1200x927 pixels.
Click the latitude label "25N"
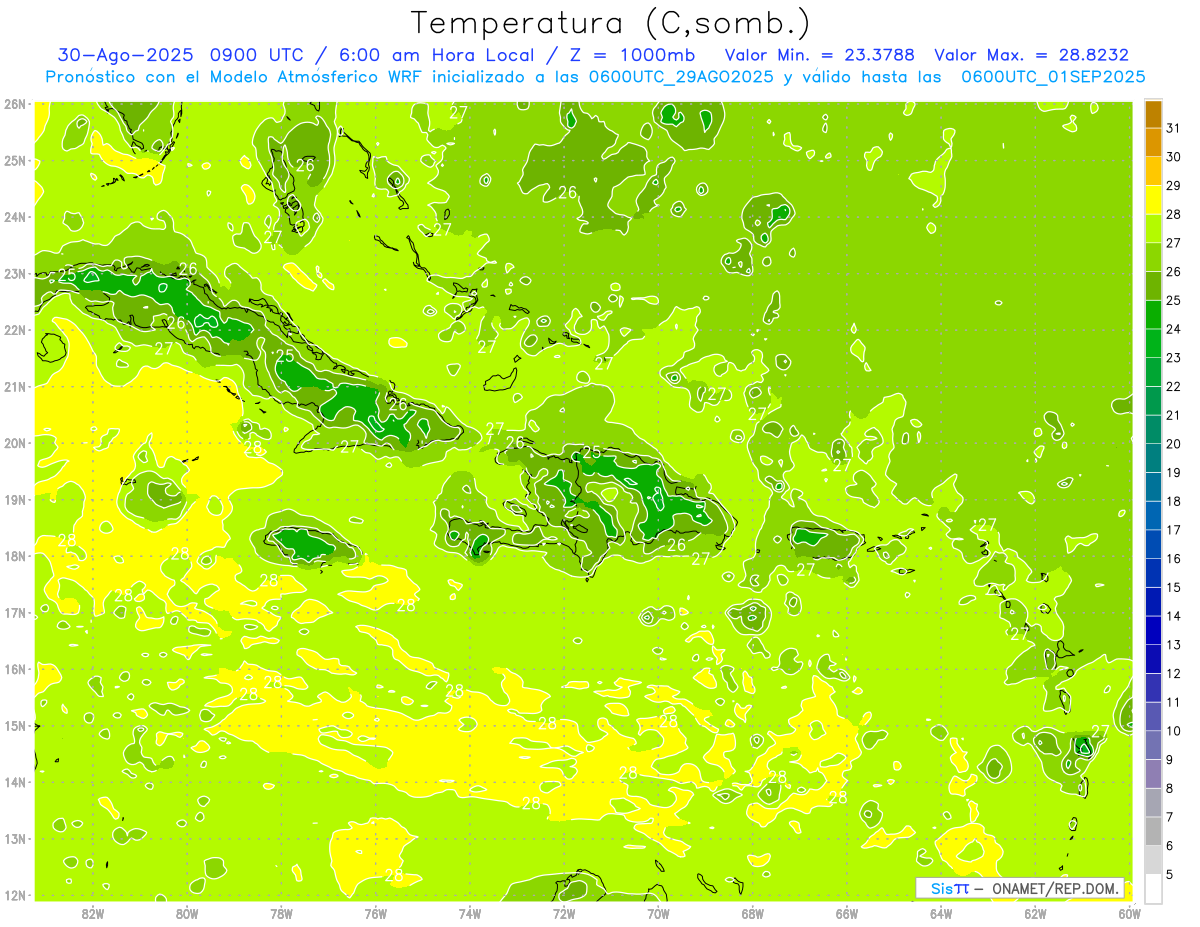tap(14, 161)
